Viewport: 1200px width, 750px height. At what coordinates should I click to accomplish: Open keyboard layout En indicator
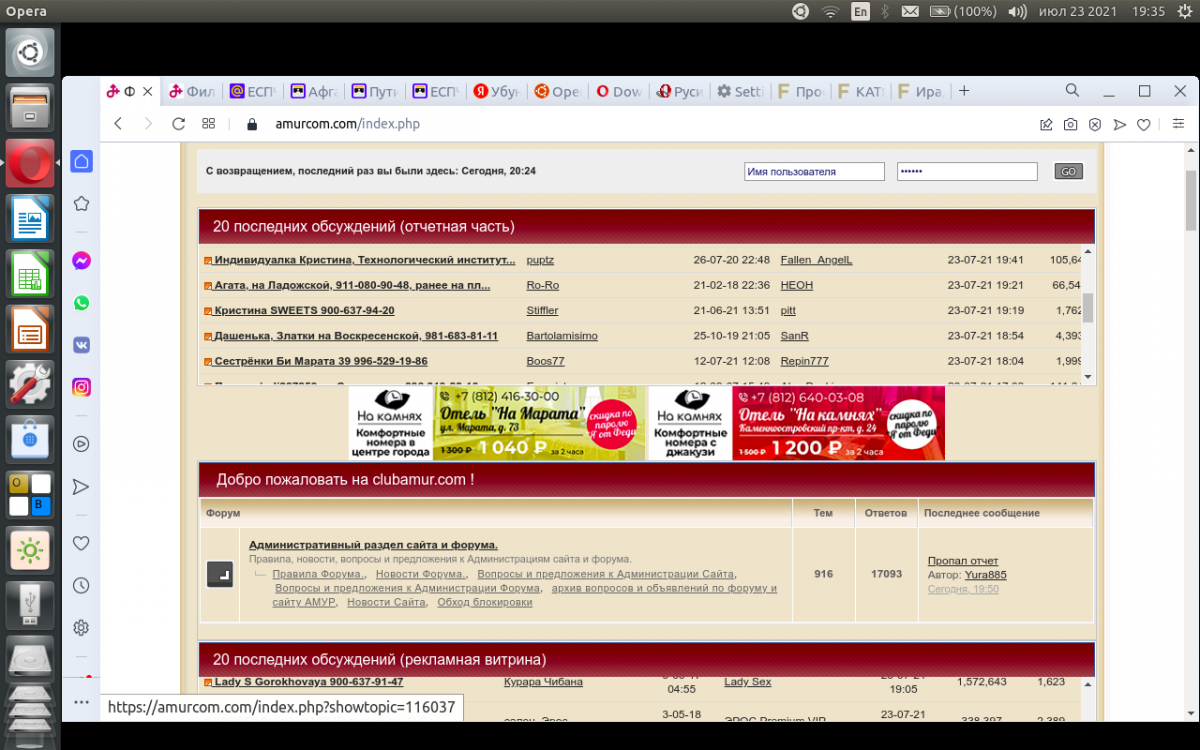pos(860,11)
